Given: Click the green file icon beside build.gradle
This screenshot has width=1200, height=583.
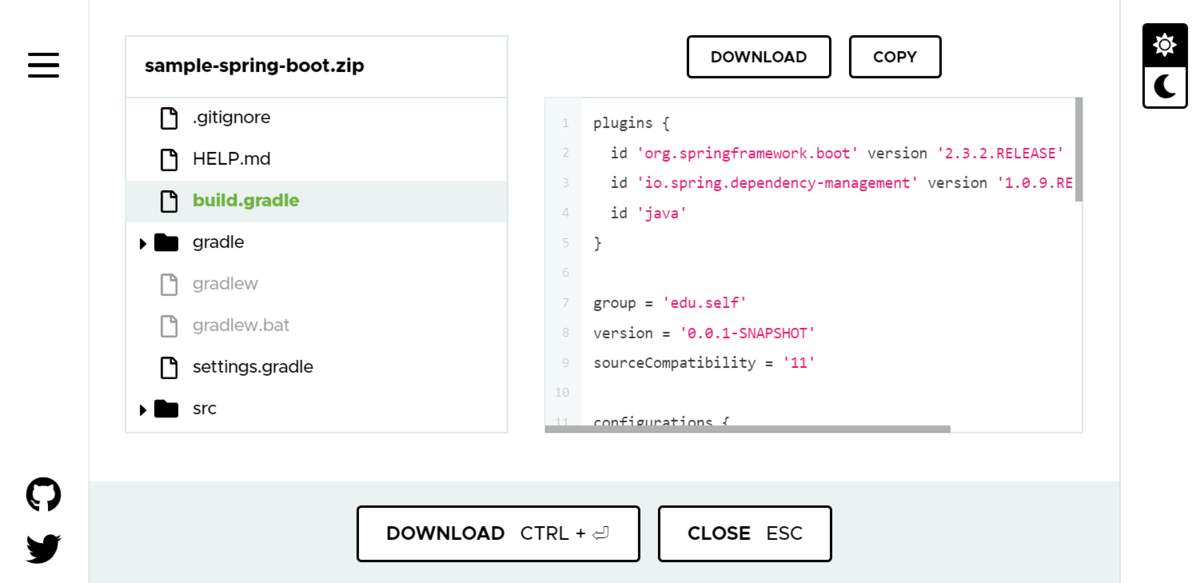Looking at the screenshot, I should click(169, 200).
